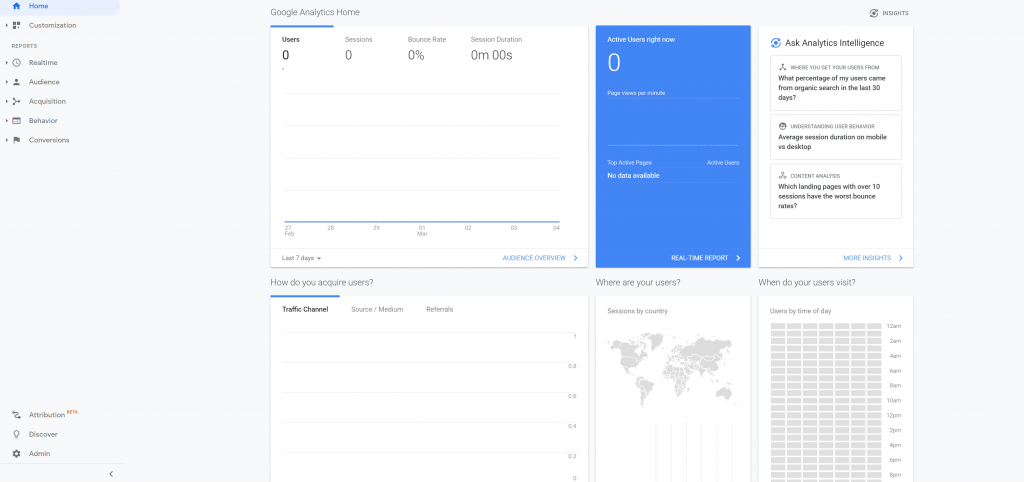Click the Discover lightbulb icon
The width and height of the screenshot is (1024, 482).
[16, 434]
